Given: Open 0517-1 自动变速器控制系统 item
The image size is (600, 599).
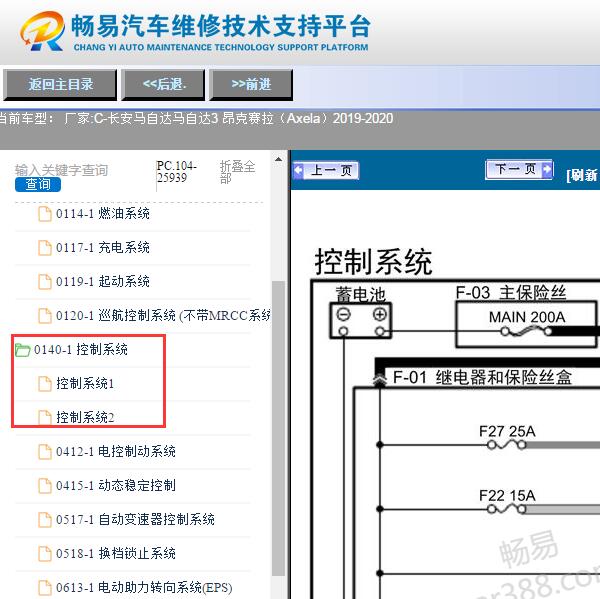Looking at the screenshot, I should point(135,520).
